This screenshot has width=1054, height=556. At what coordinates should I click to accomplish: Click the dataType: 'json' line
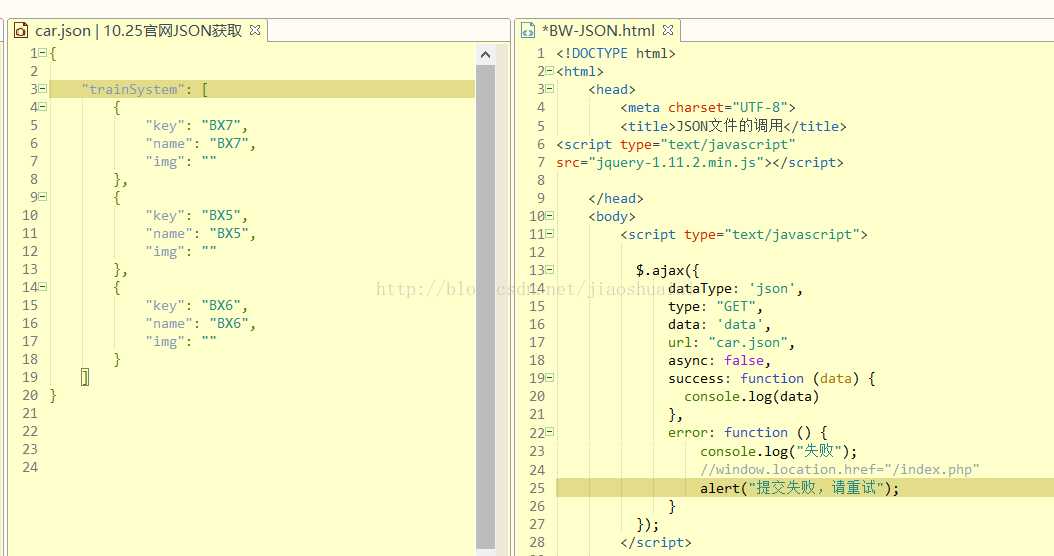click(735, 288)
